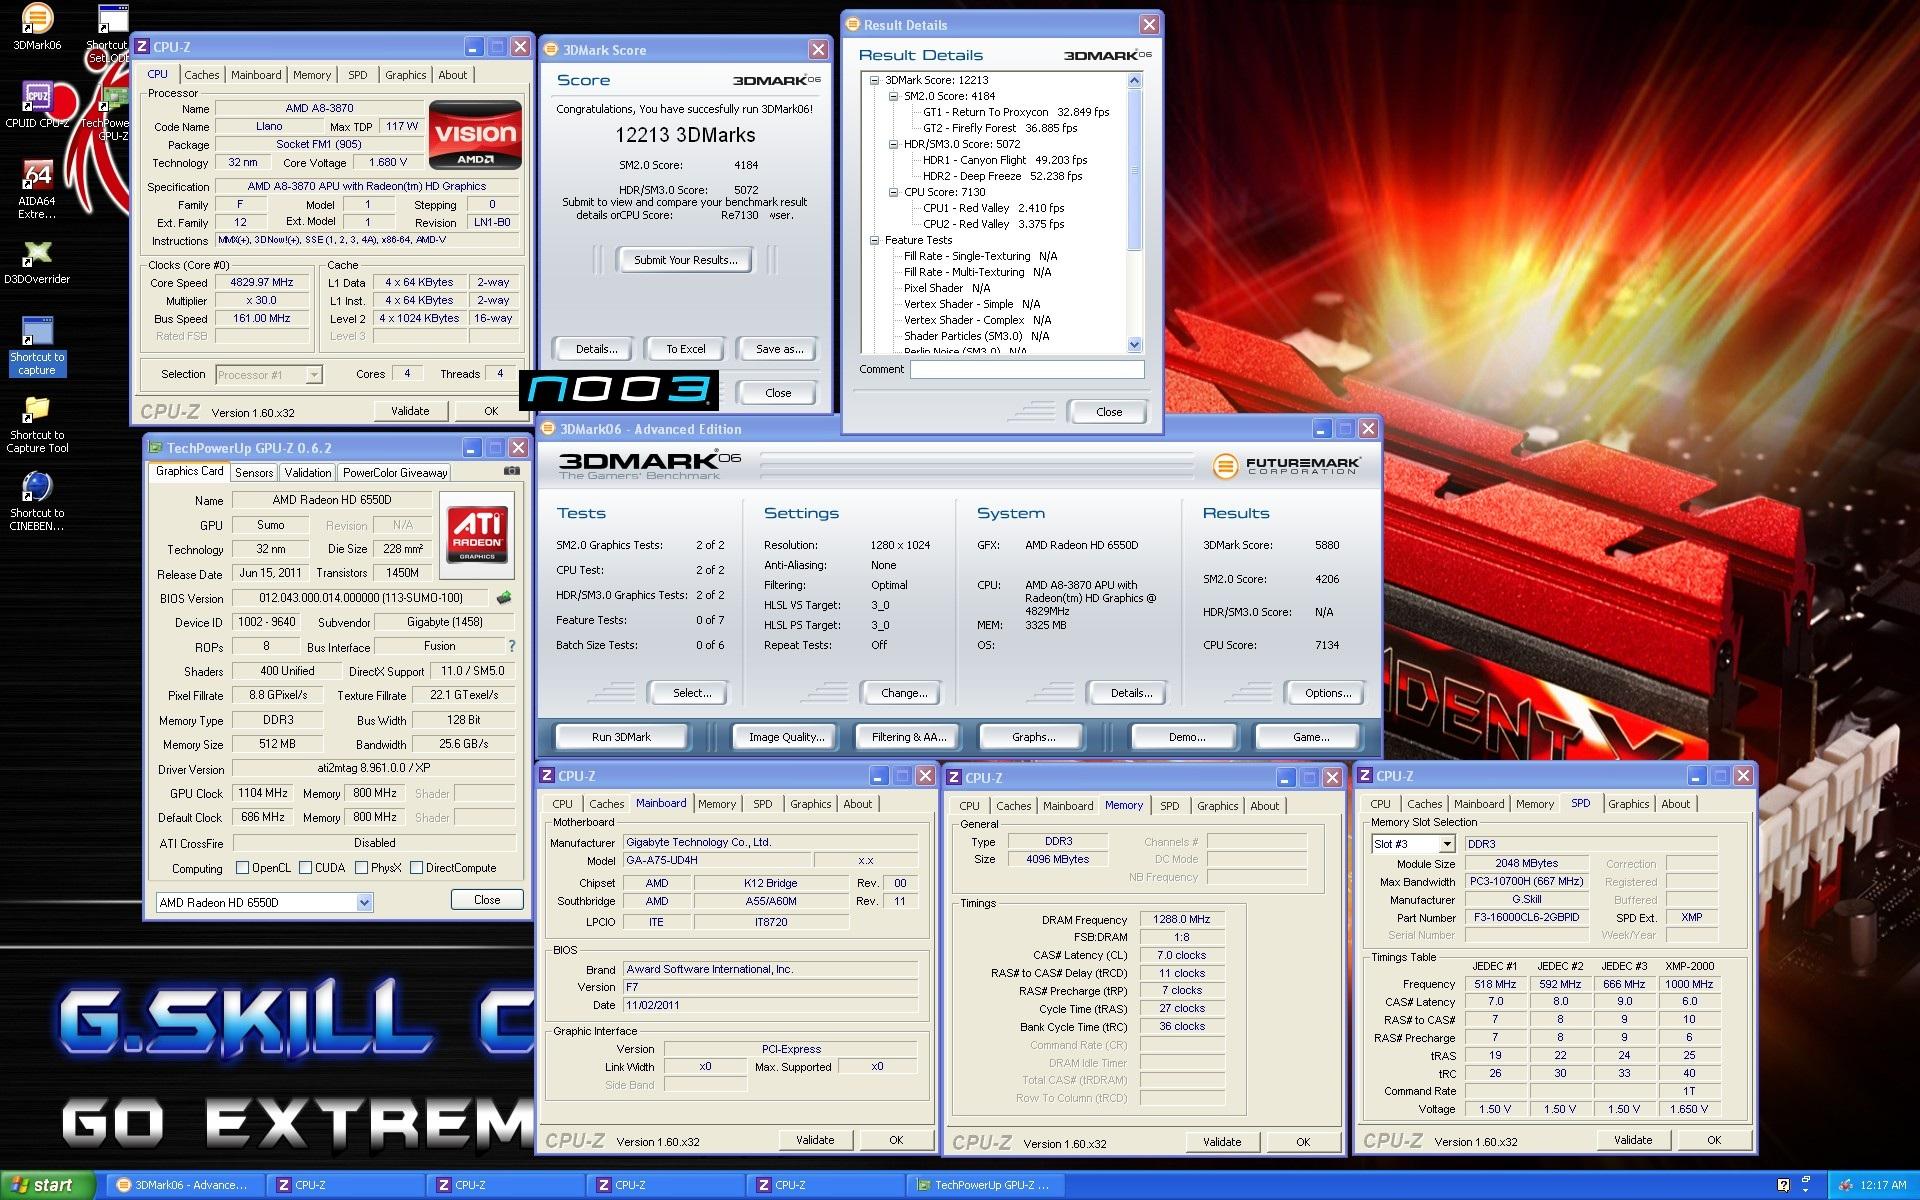
Task: Open the 3DMark06 desktop icon
Action: pos(37,20)
